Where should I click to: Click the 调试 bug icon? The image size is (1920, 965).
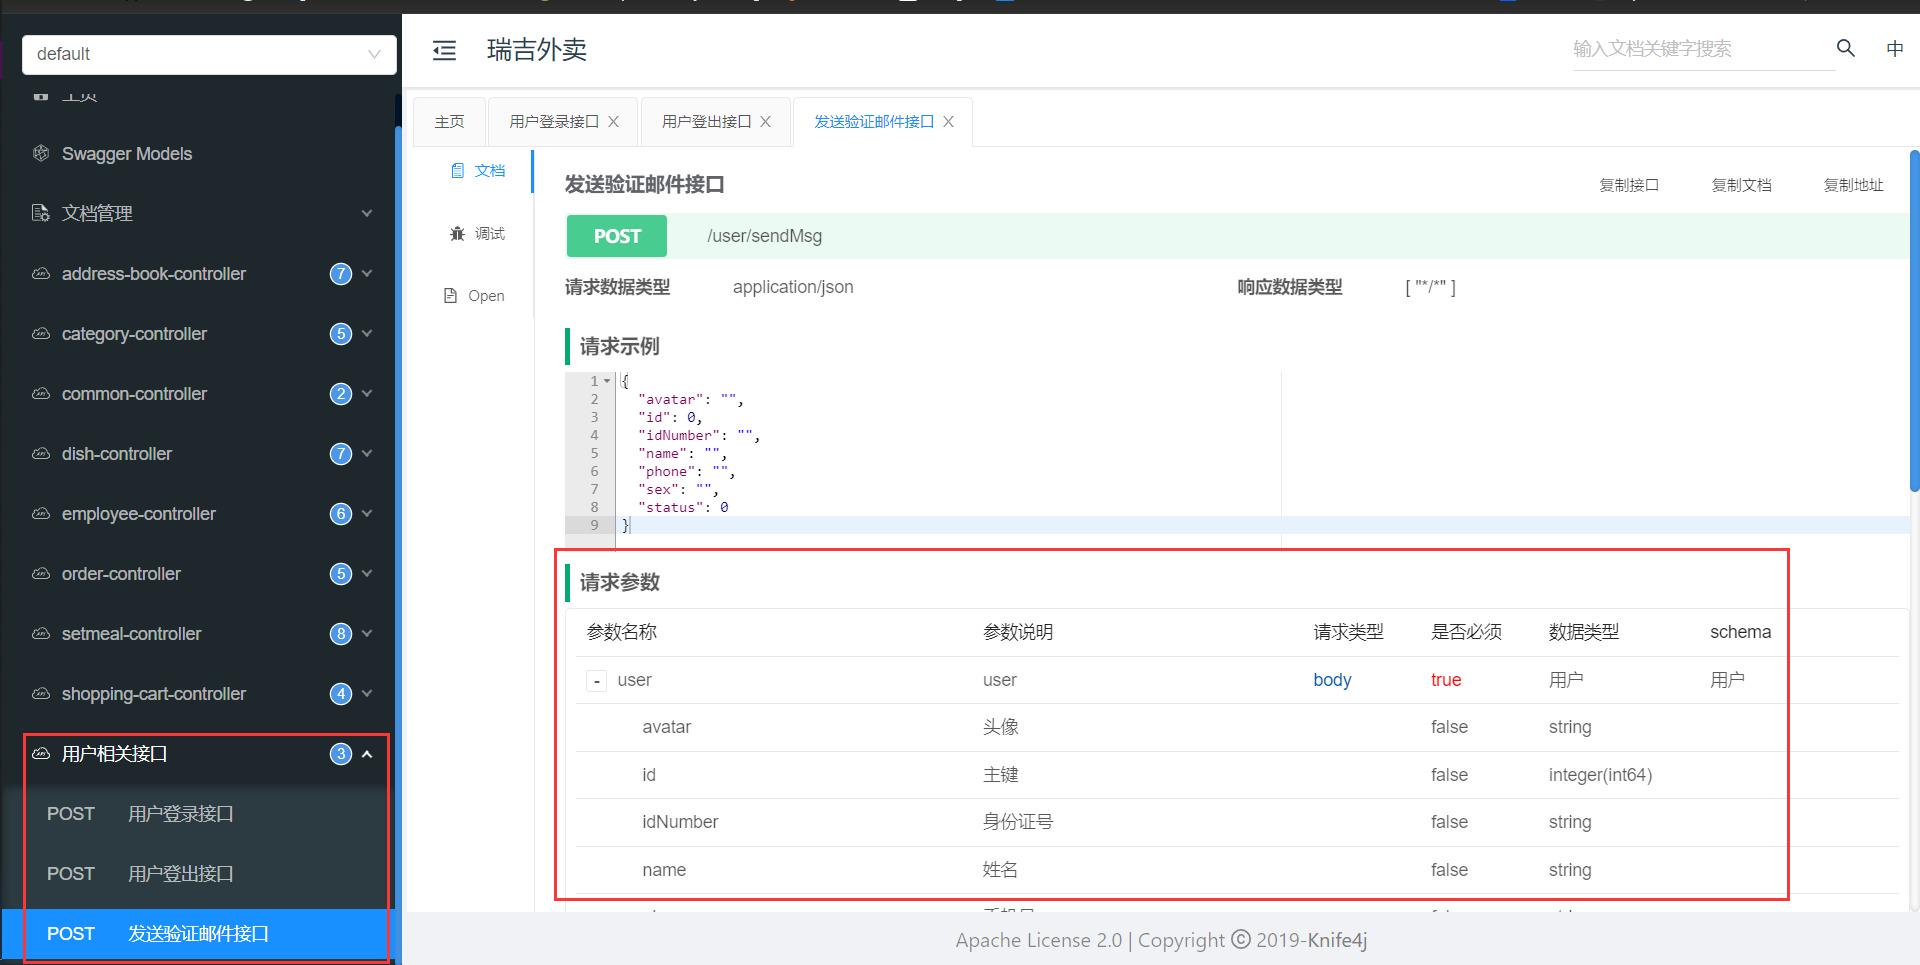point(457,233)
